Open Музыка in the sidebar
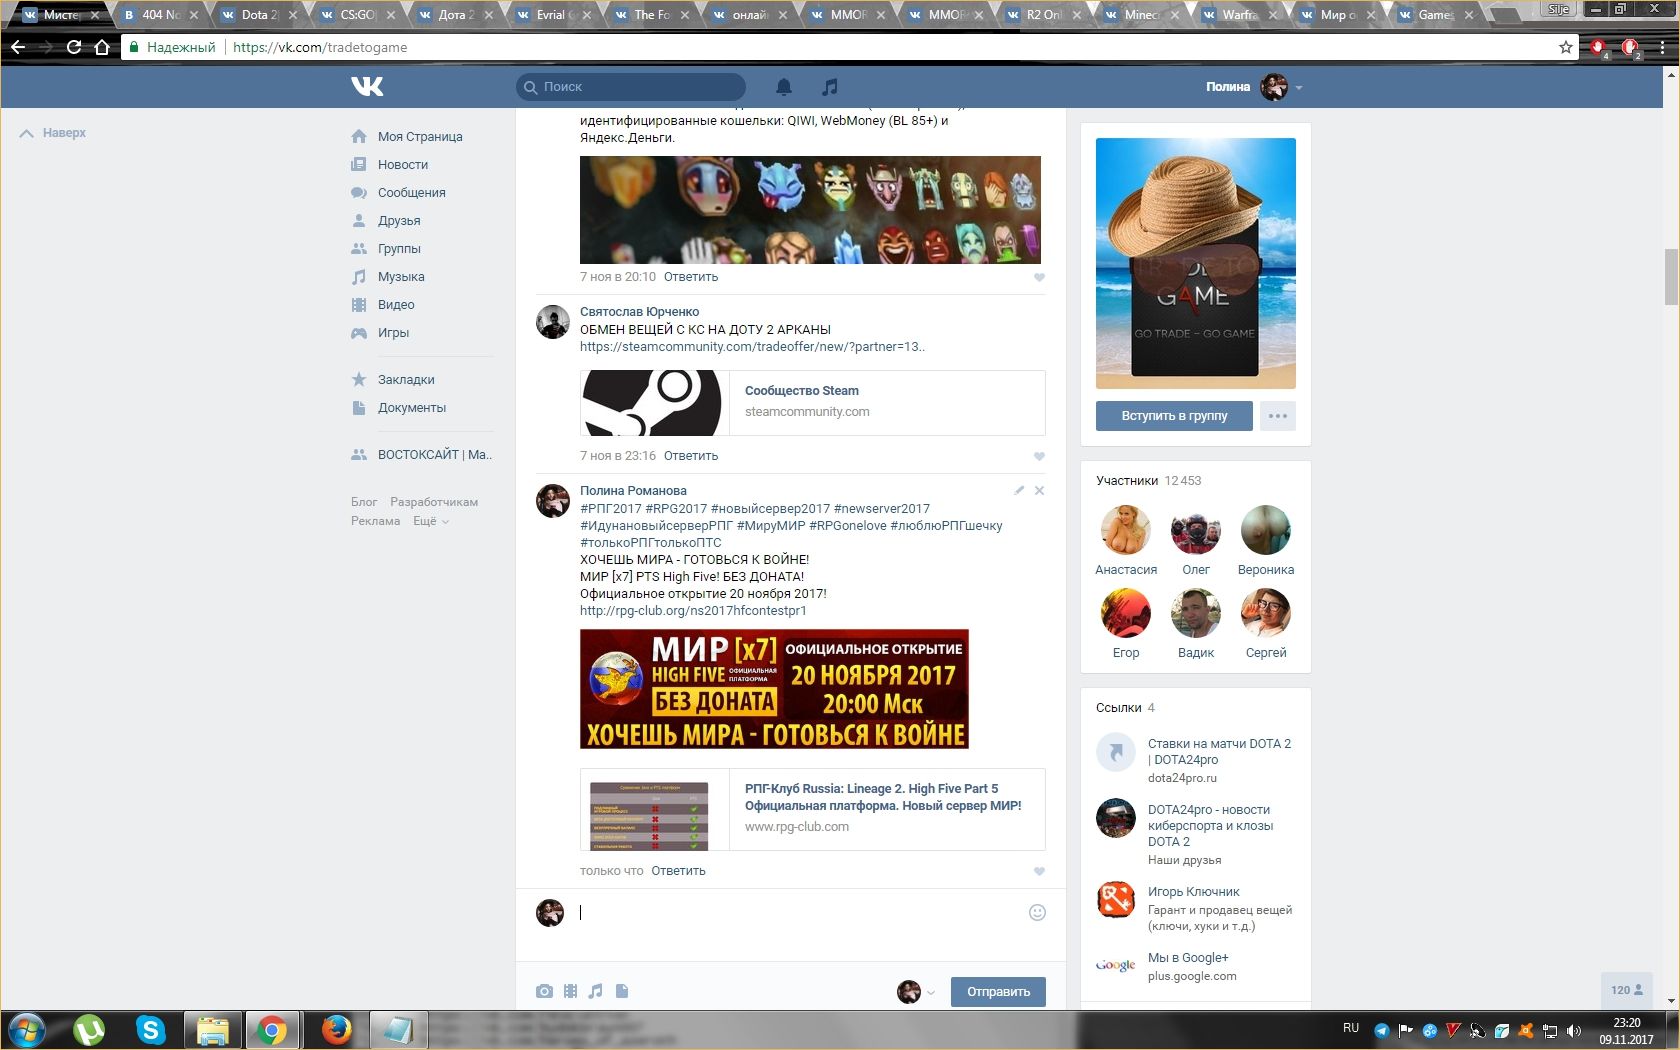The width and height of the screenshot is (1680, 1050). coord(401,277)
